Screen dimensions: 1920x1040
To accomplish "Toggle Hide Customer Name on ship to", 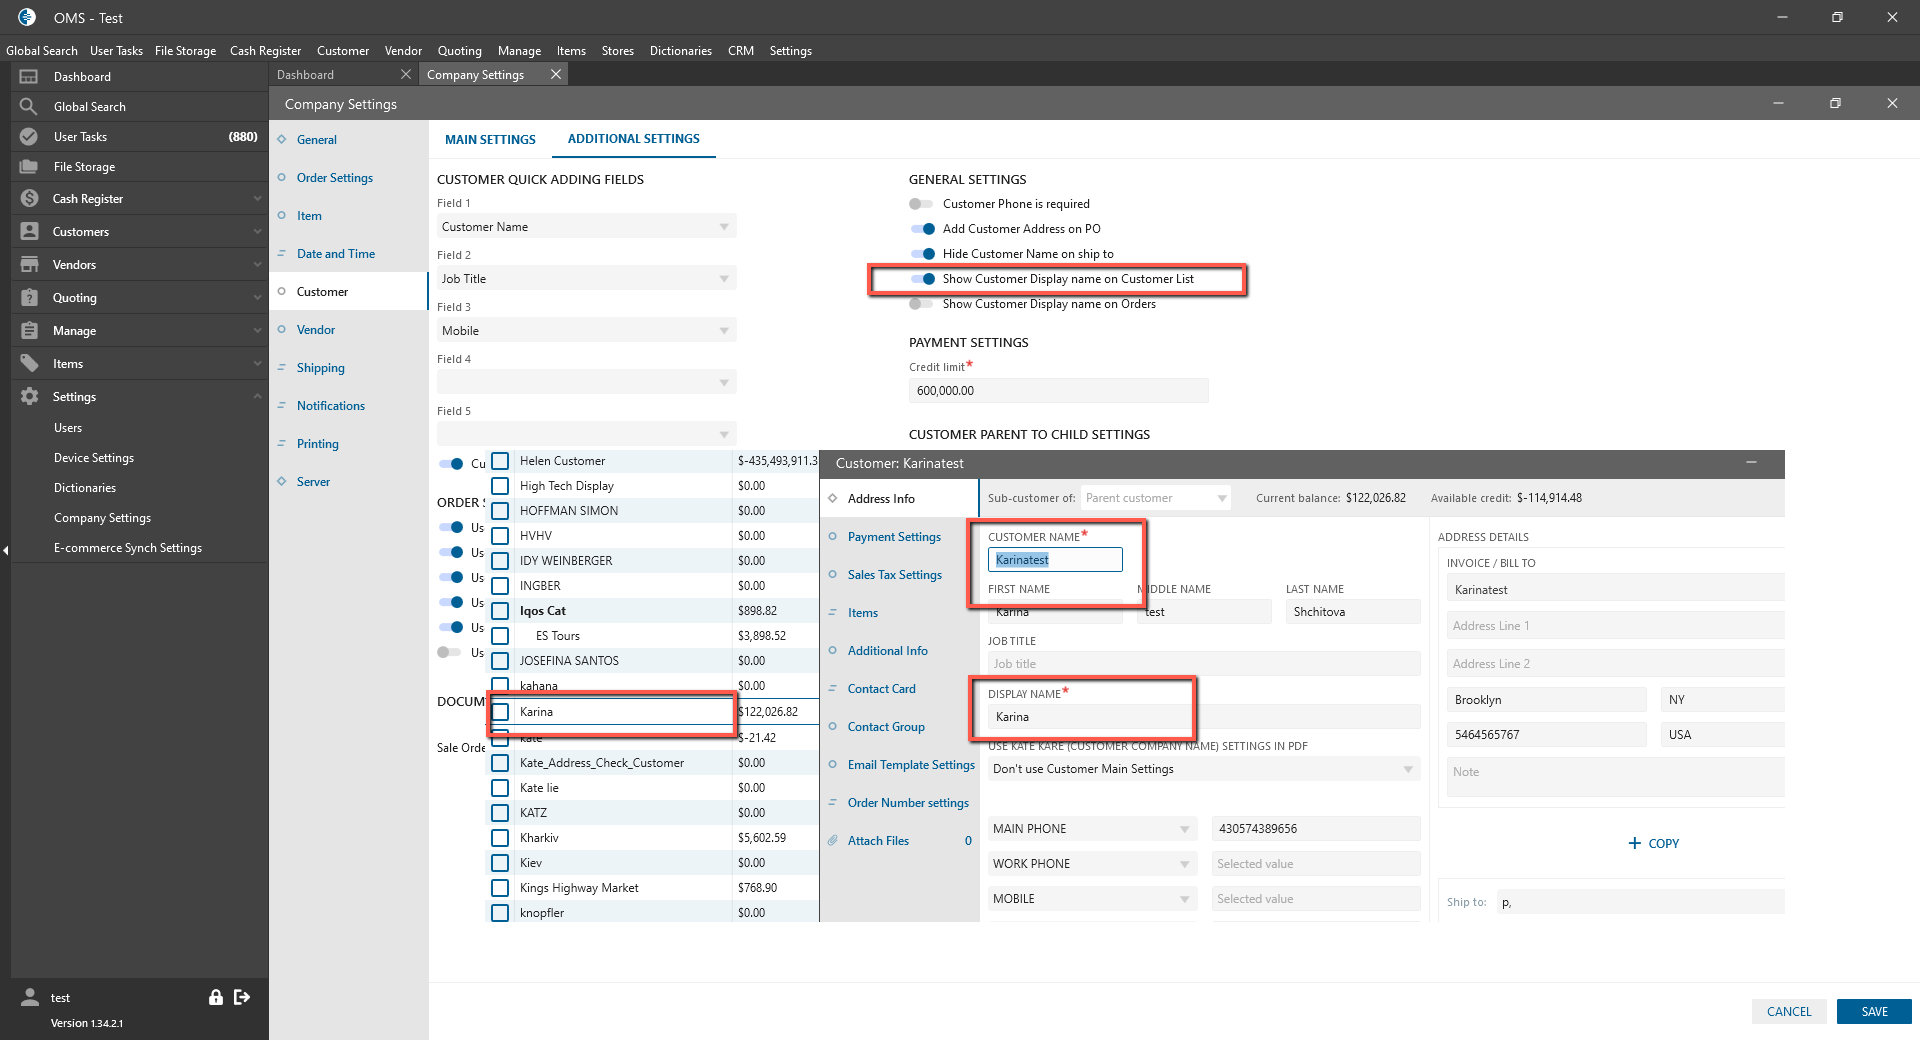I will click(x=923, y=254).
